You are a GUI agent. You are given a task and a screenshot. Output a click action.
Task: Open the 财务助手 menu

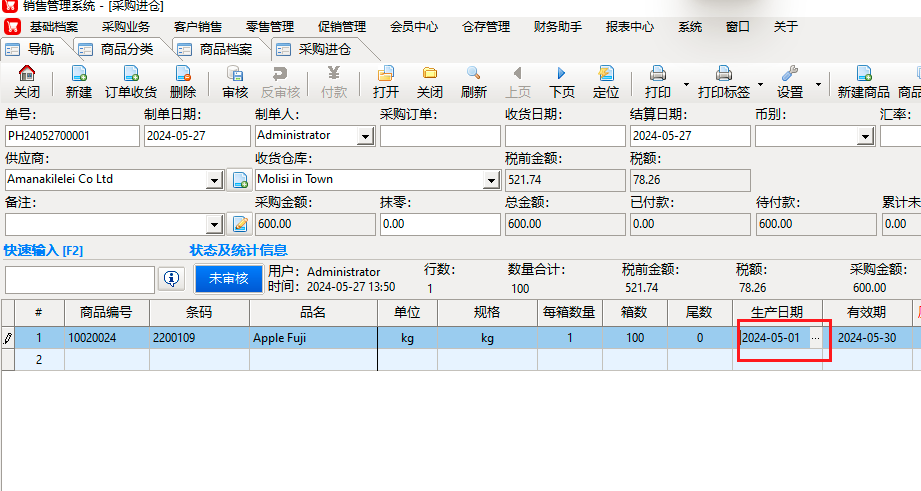coord(558,27)
